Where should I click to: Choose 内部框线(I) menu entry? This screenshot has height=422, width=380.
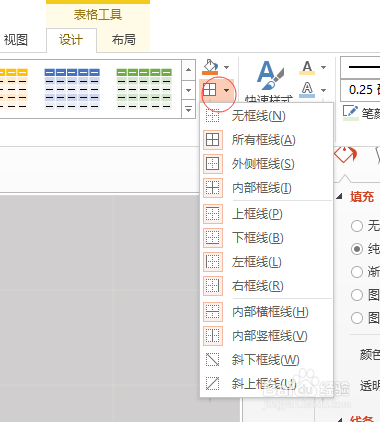click(x=267, y=188)
